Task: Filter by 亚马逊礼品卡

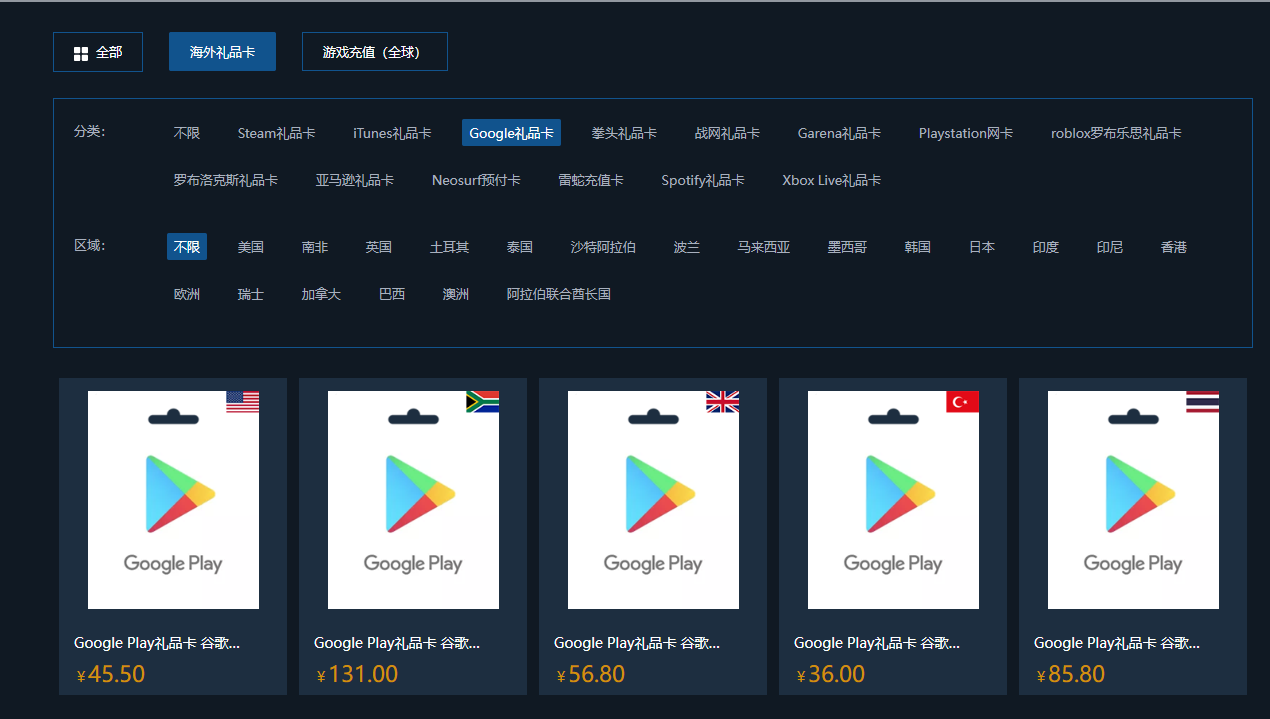Action: point(355,180)
